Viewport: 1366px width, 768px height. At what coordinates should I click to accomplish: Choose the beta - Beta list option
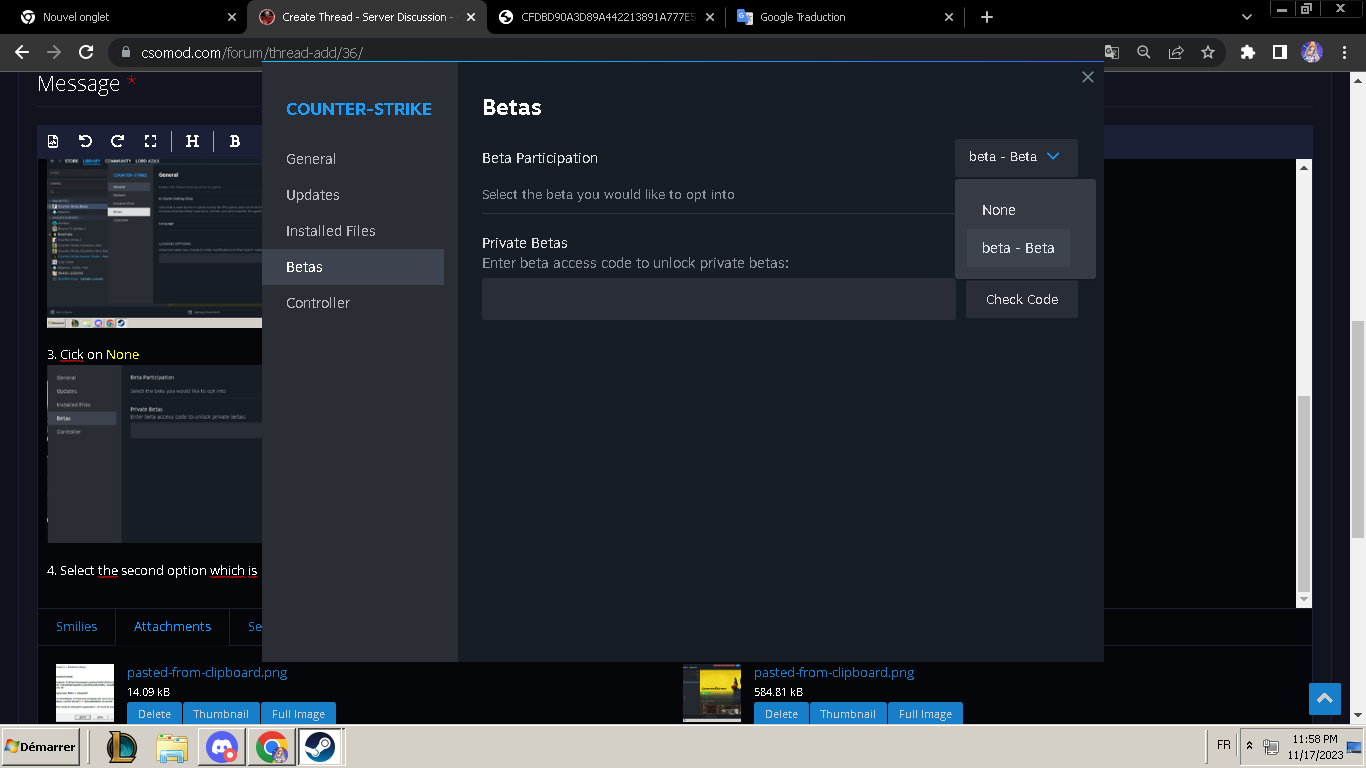click(x=1018, y=248)
